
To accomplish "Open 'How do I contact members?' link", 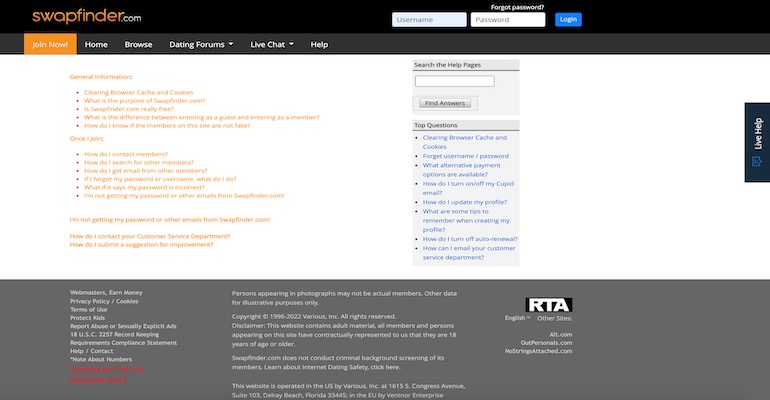I will (x=126, y=154).
